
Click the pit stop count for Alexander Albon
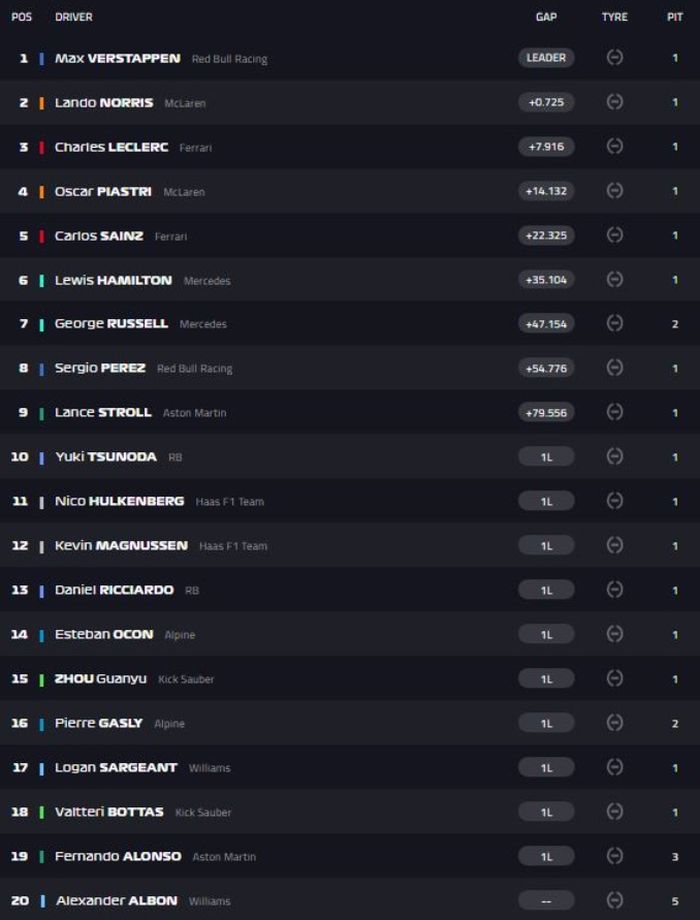[x=675, y=900]
